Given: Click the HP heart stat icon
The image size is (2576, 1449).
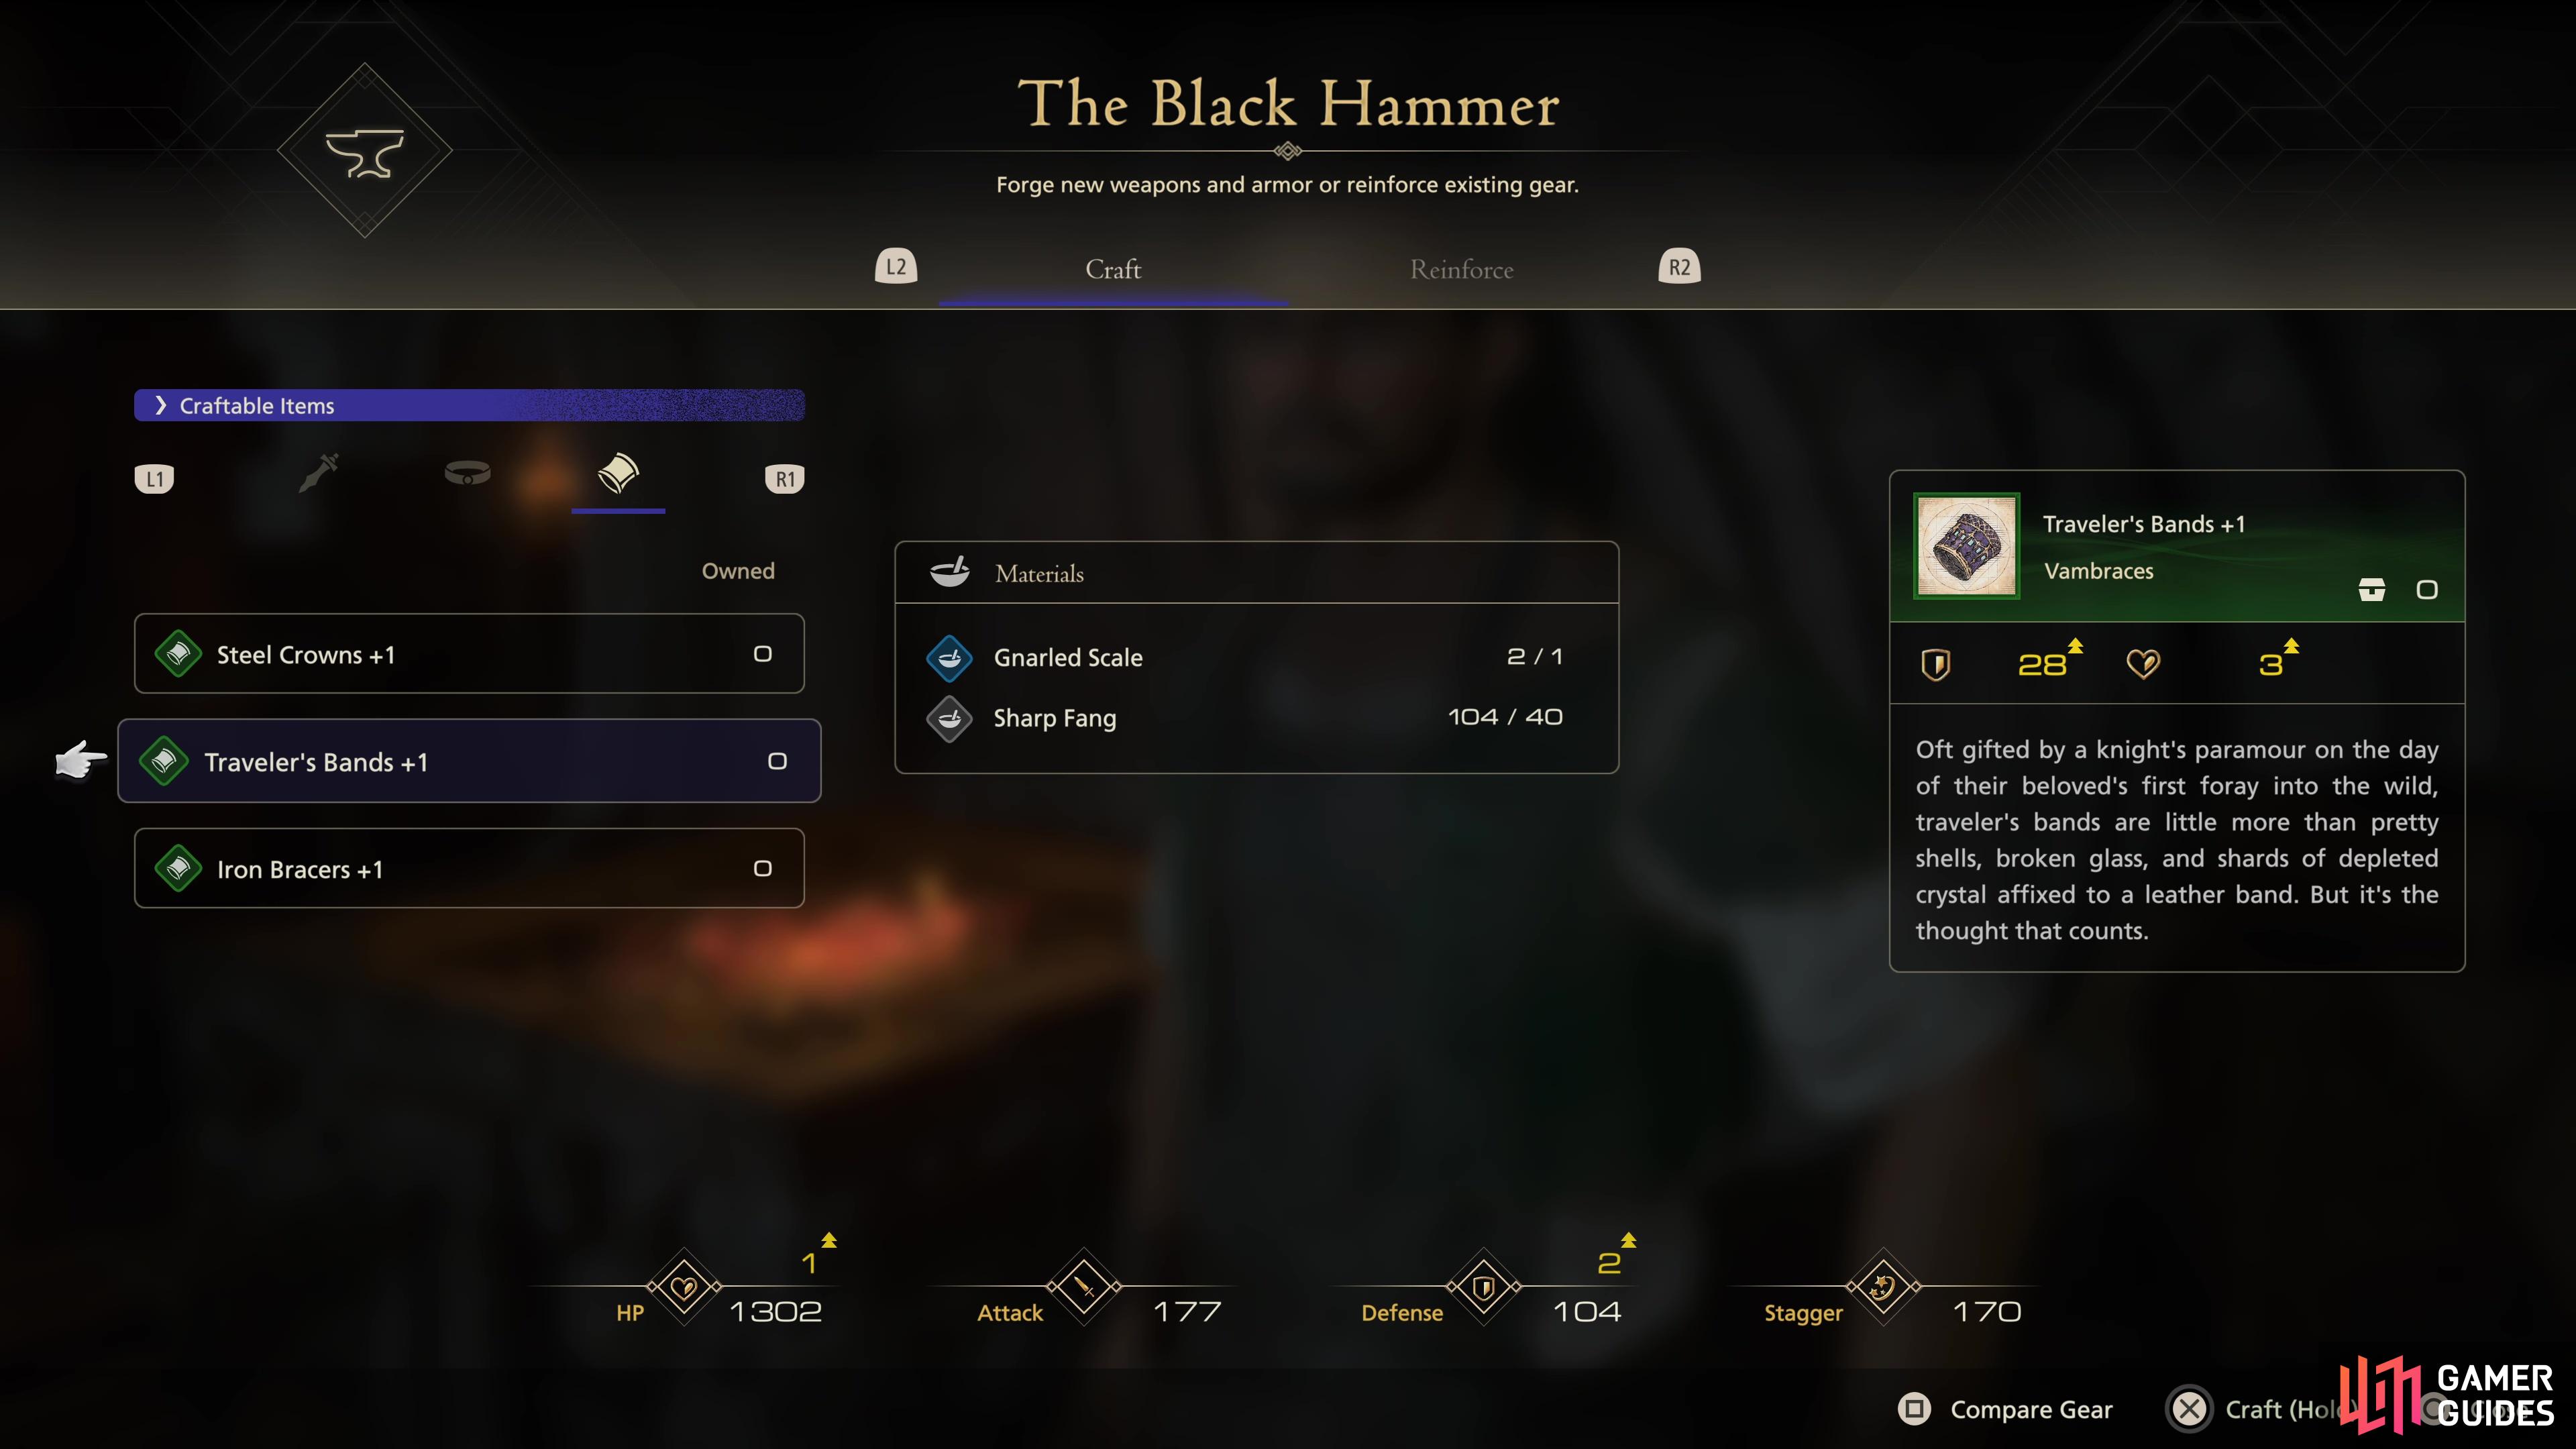Looking at the screenshot, I should [x=684, y=1287].
